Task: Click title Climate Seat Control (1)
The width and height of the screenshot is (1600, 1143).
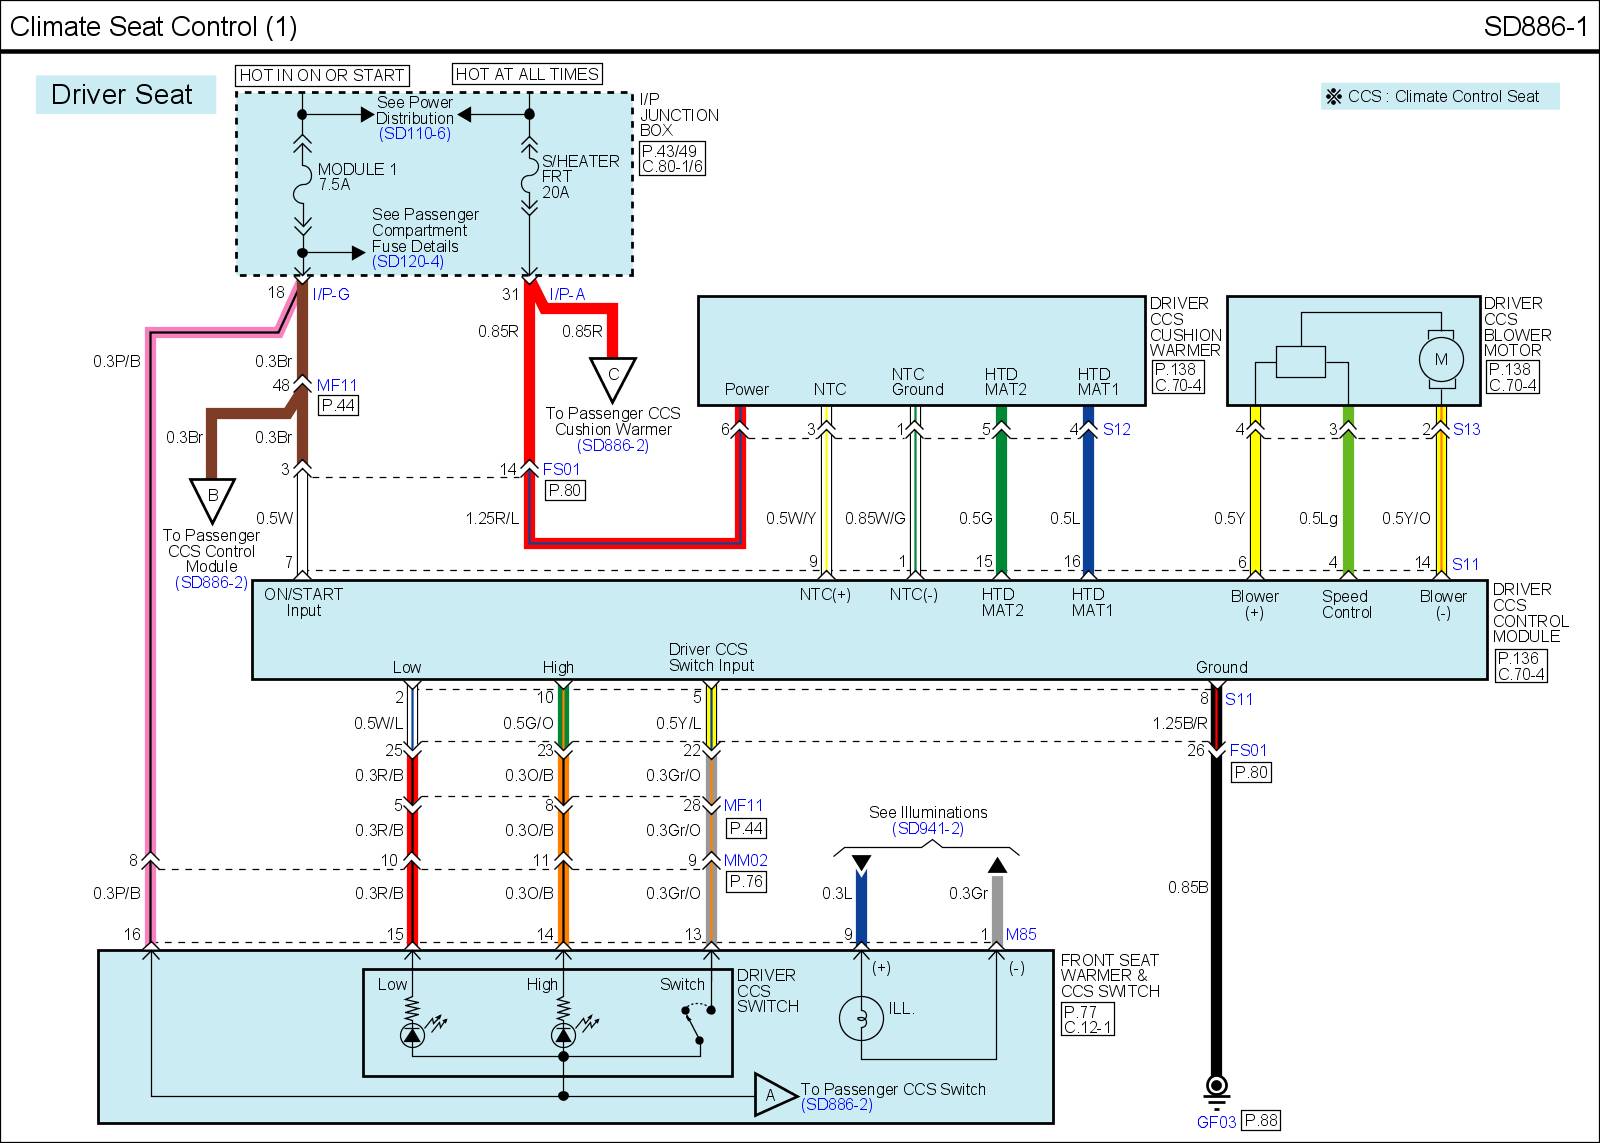Action: 154,26
